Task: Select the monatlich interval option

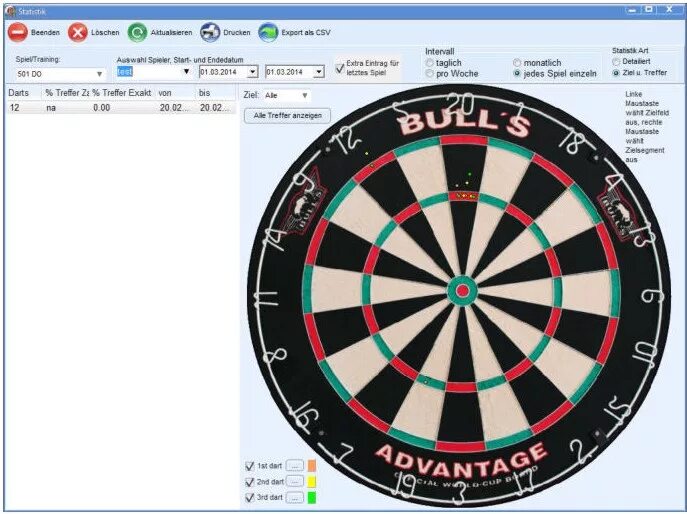Action: (517, 63)
